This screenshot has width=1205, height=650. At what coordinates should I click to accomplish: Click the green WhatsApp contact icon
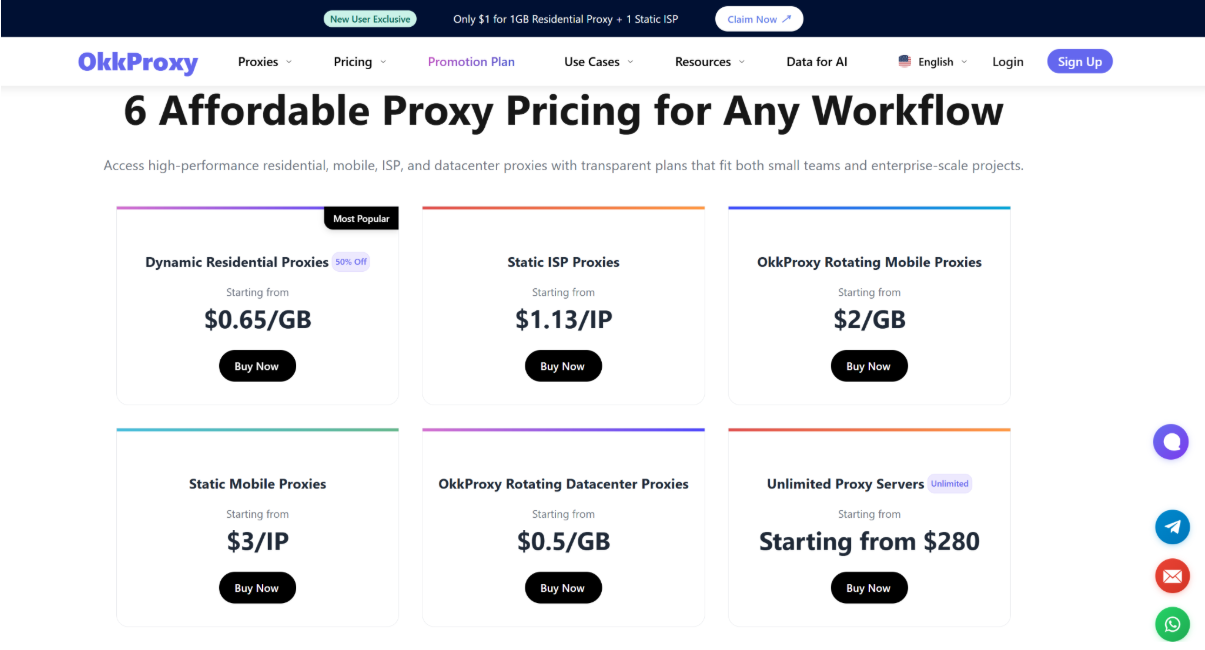(x=1172, y=625)
